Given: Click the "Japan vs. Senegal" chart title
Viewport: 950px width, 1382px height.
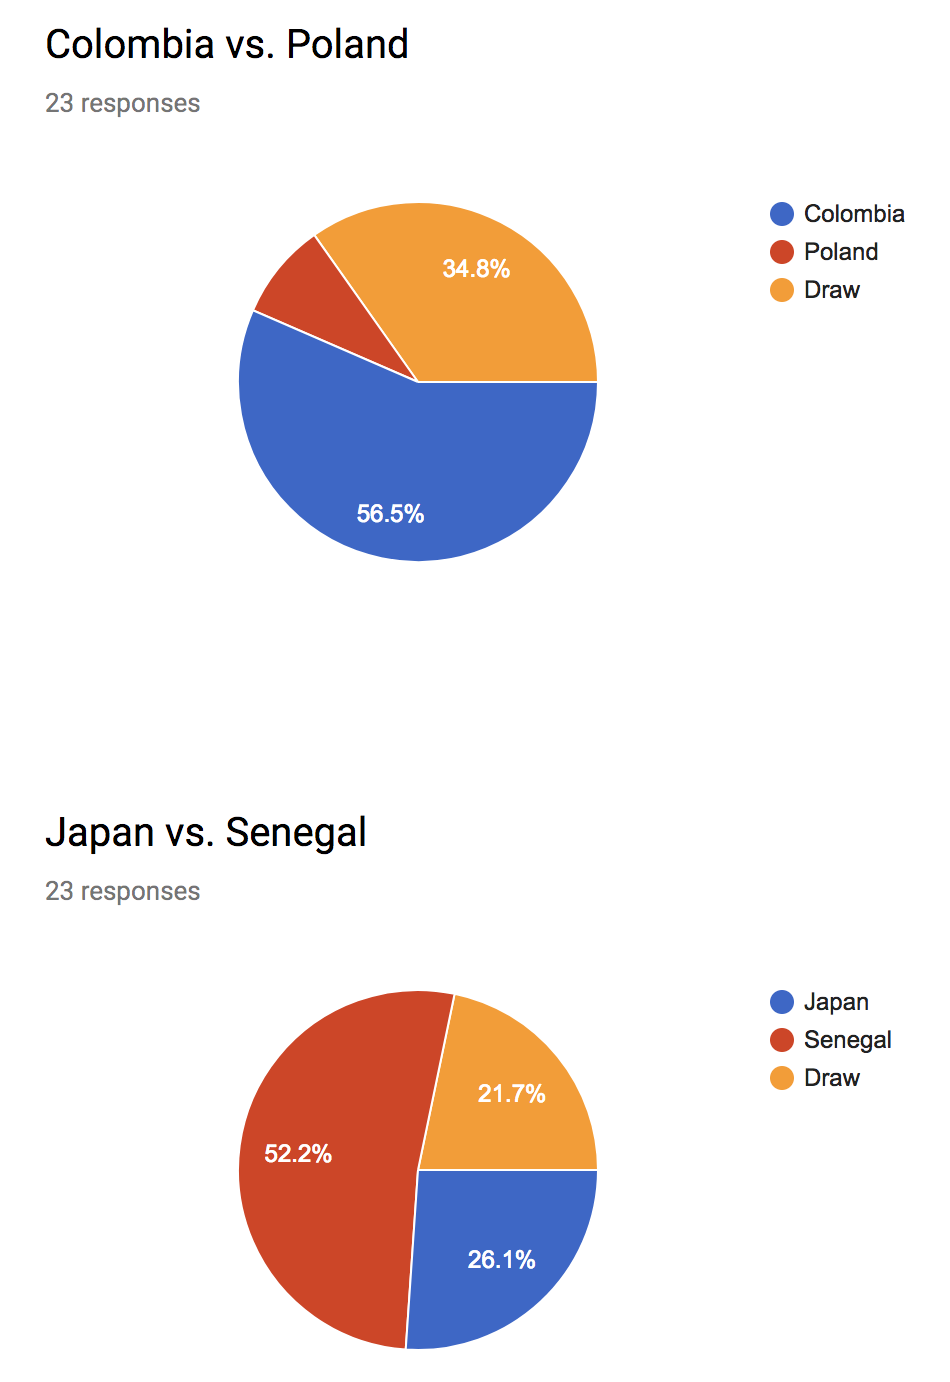Looking at the screenshot, I should (206, 833).
